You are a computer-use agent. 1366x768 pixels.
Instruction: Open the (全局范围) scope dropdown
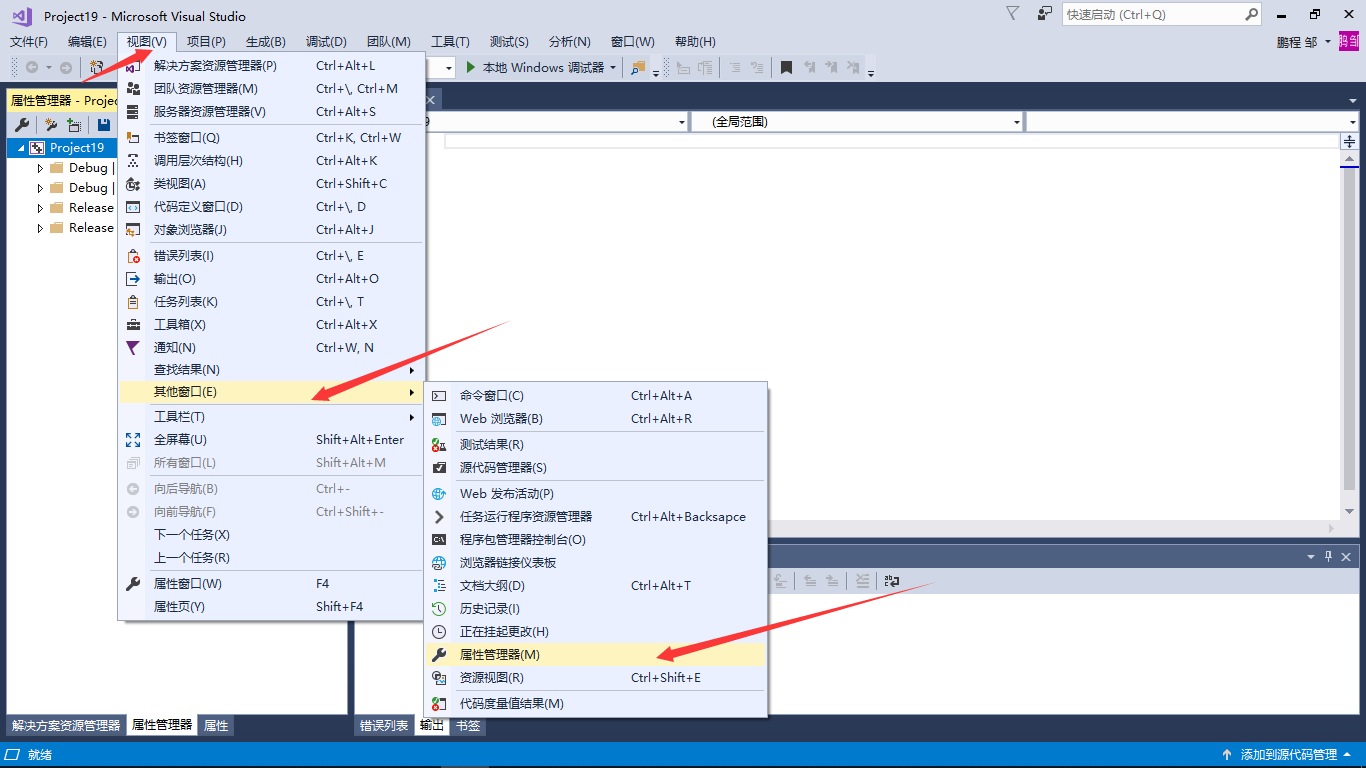[1019, 121]
